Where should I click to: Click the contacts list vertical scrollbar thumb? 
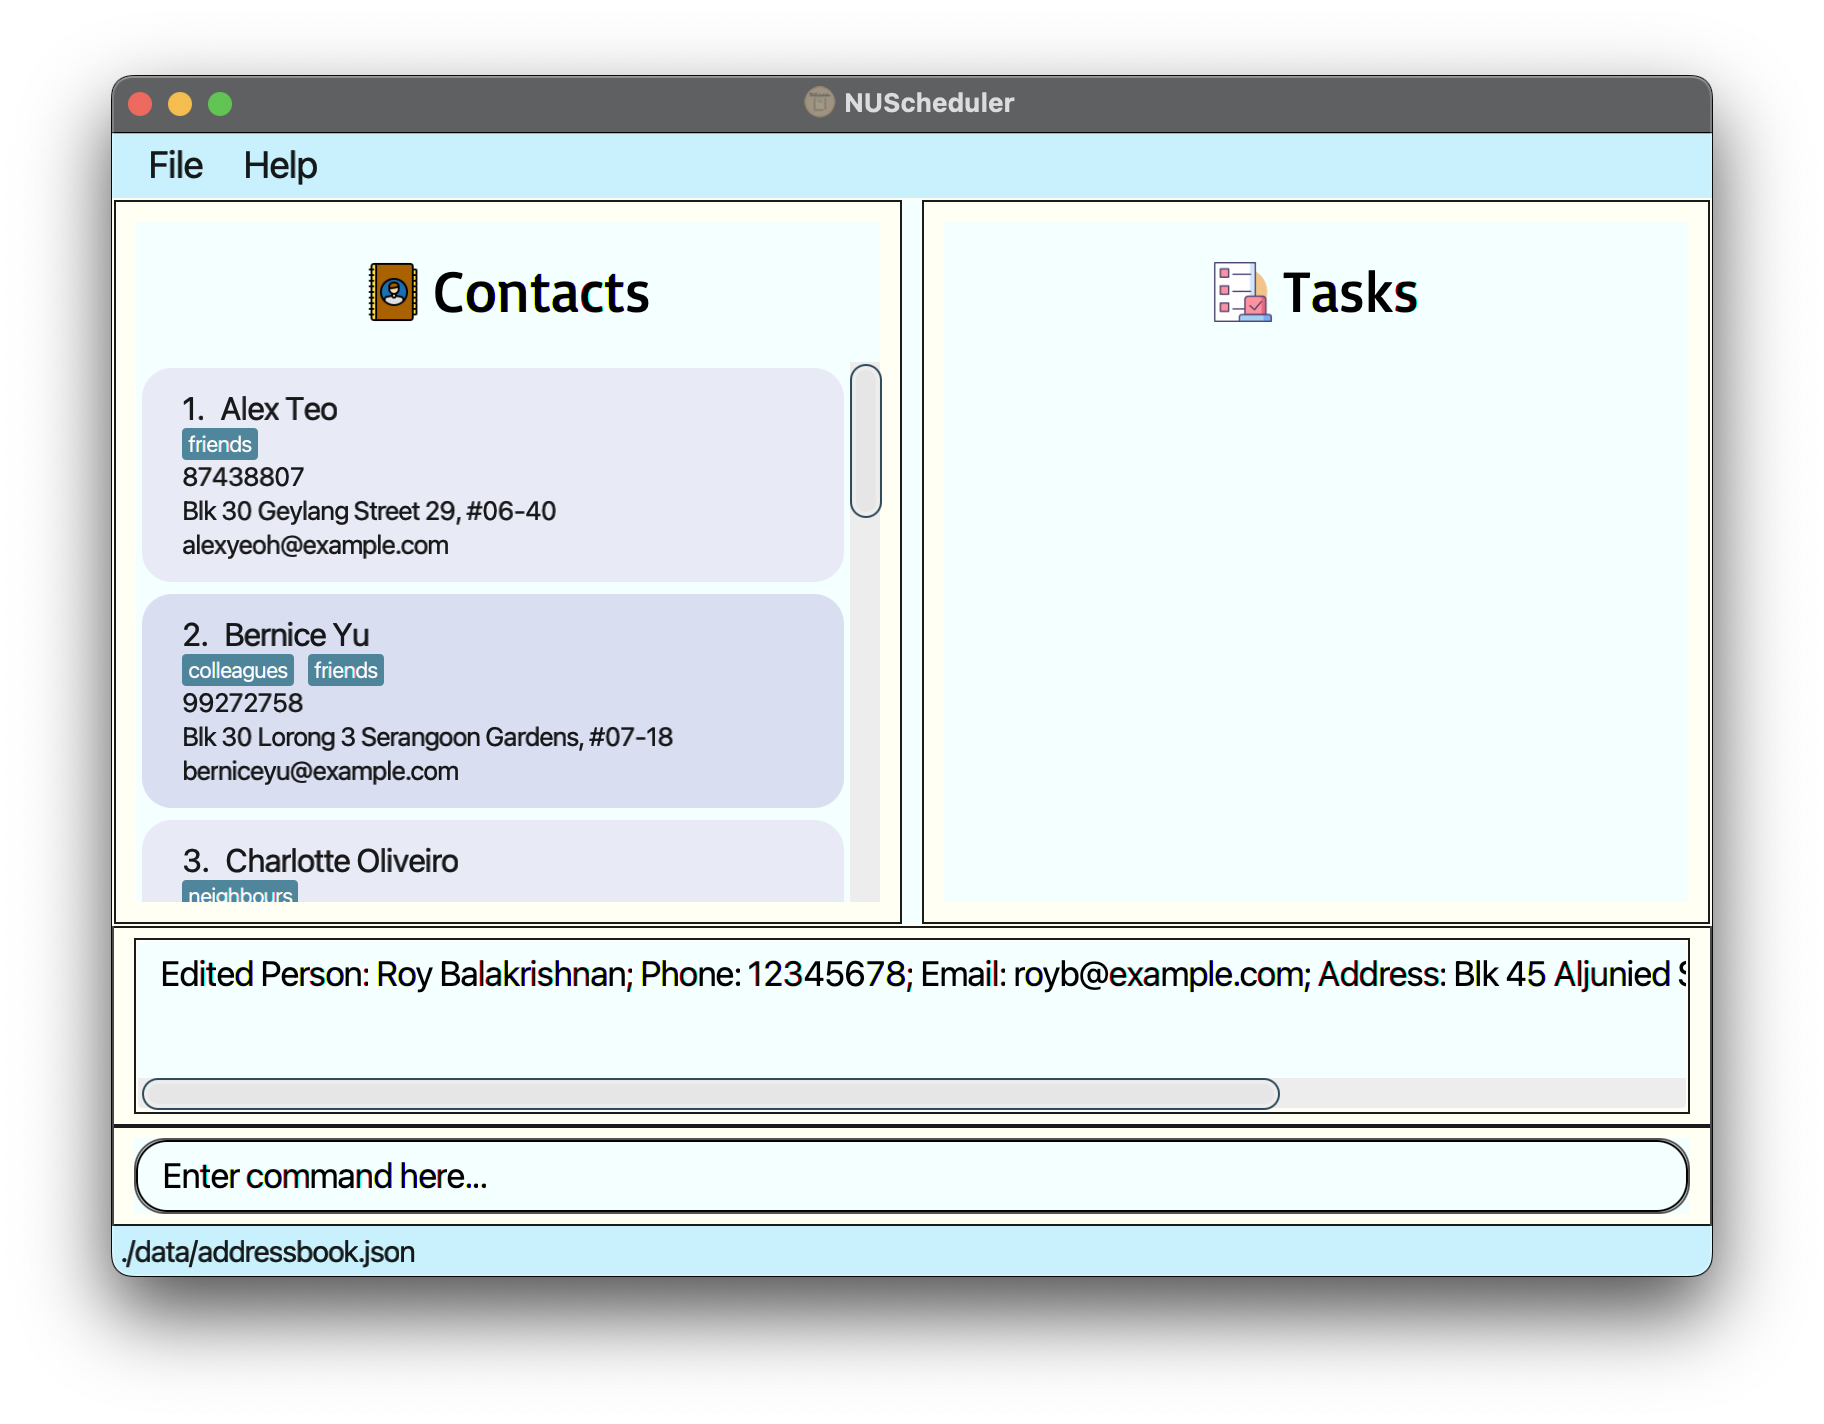866,441
